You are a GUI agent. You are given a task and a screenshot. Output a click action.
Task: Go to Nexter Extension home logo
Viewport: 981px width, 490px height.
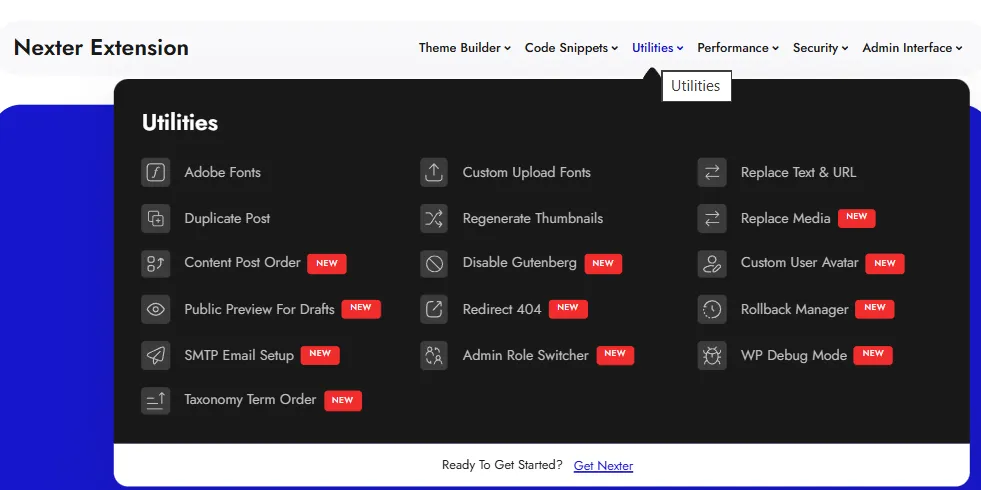pos(101,48)
